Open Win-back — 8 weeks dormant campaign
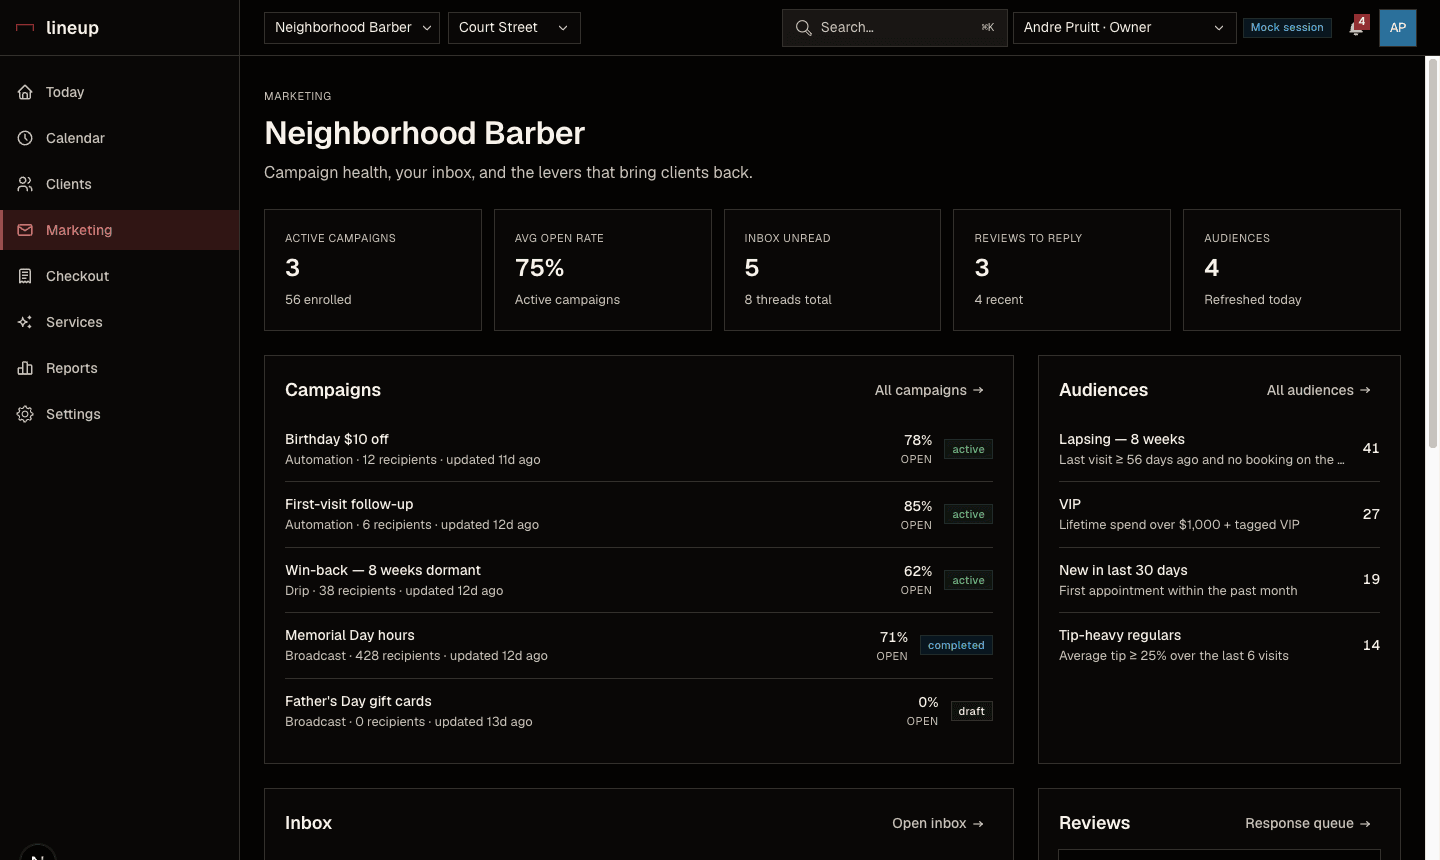 click(639, 580)
